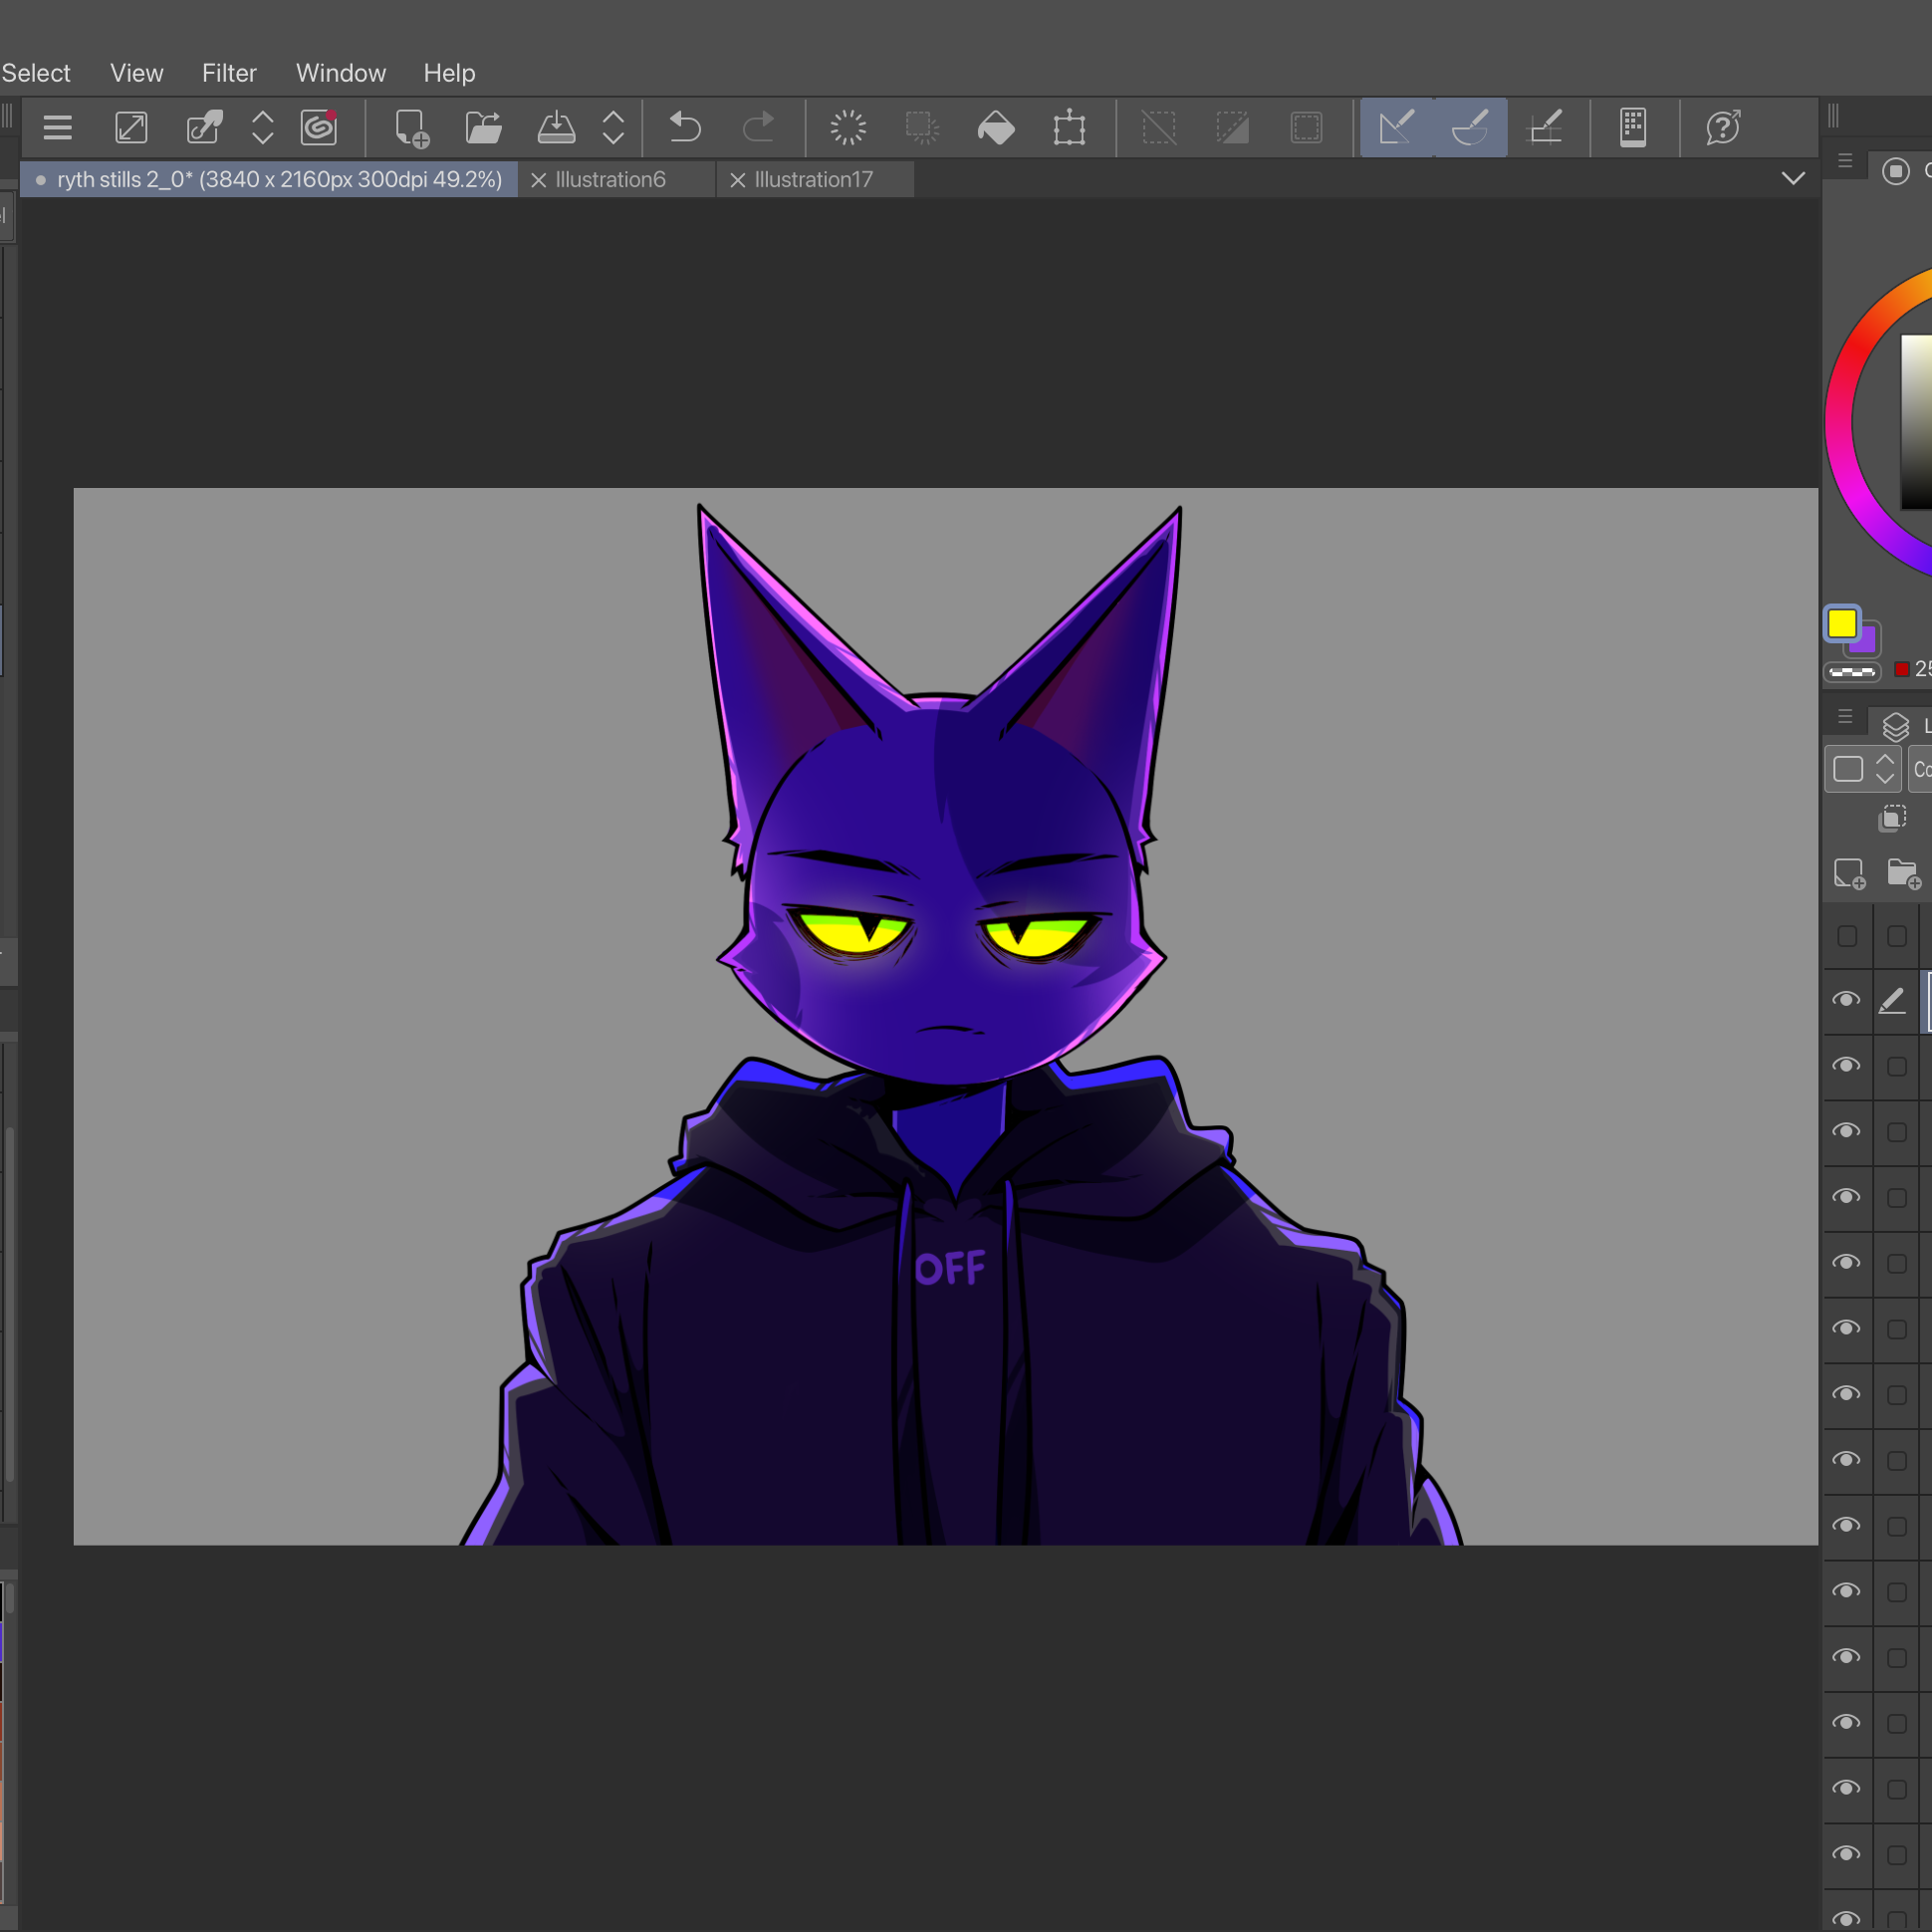Open the Layer panel hamburger menu
Screen dimensions: 1932x1932
pos(1845,717)
